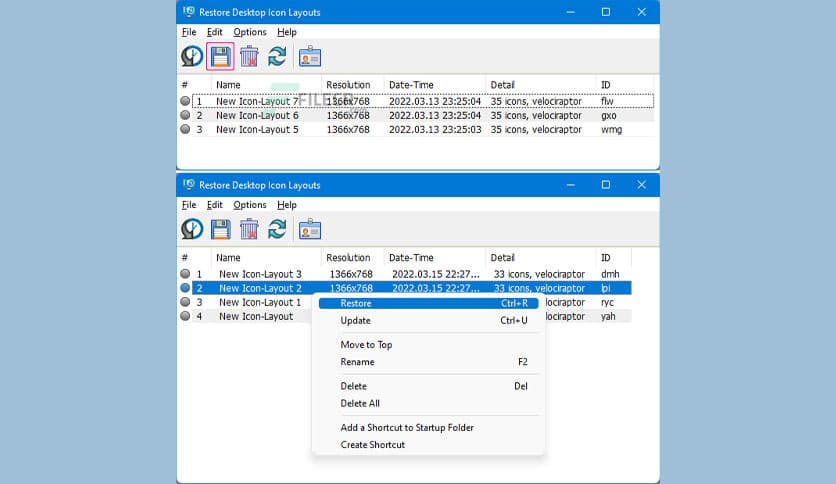This screenshot has width=836, height=484.
Task: Click the Restore layout icon in the upper window toolbar
Action: (x=192, y=57)
